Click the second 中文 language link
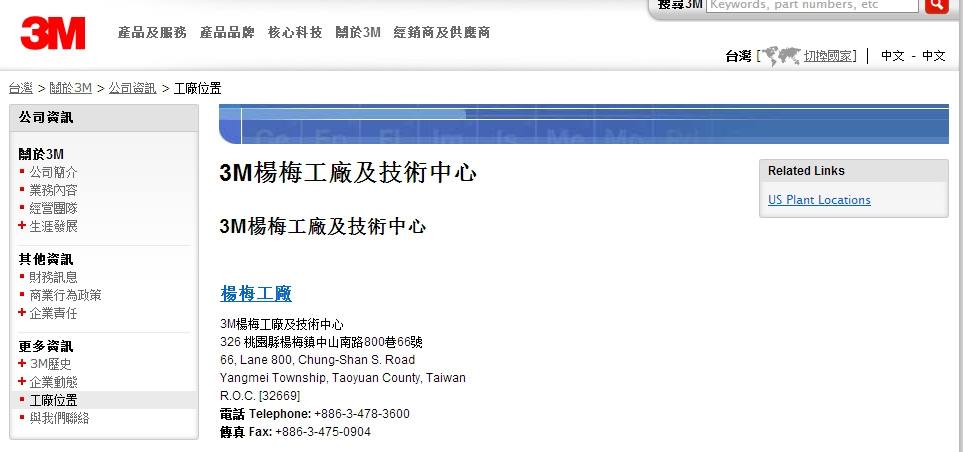The width and height of the screenshot is (963, 452). 934,56
